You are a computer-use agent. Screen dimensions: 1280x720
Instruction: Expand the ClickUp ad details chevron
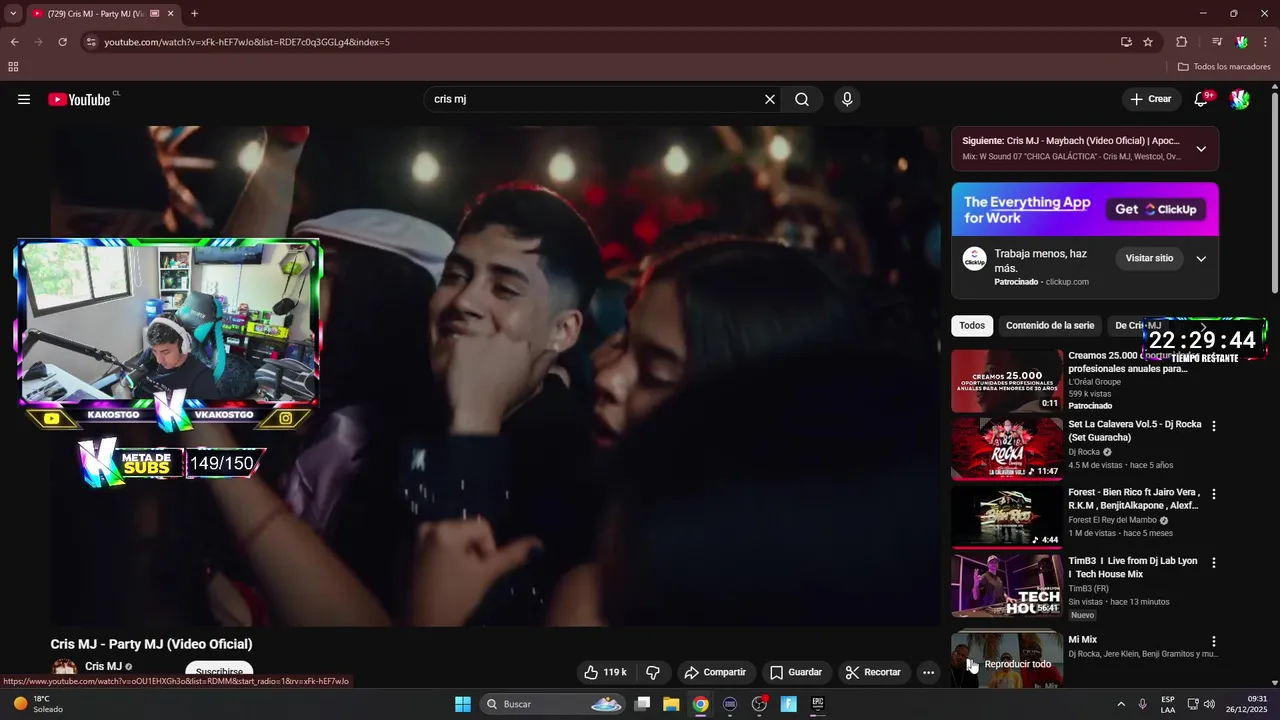pos(1201,258)
